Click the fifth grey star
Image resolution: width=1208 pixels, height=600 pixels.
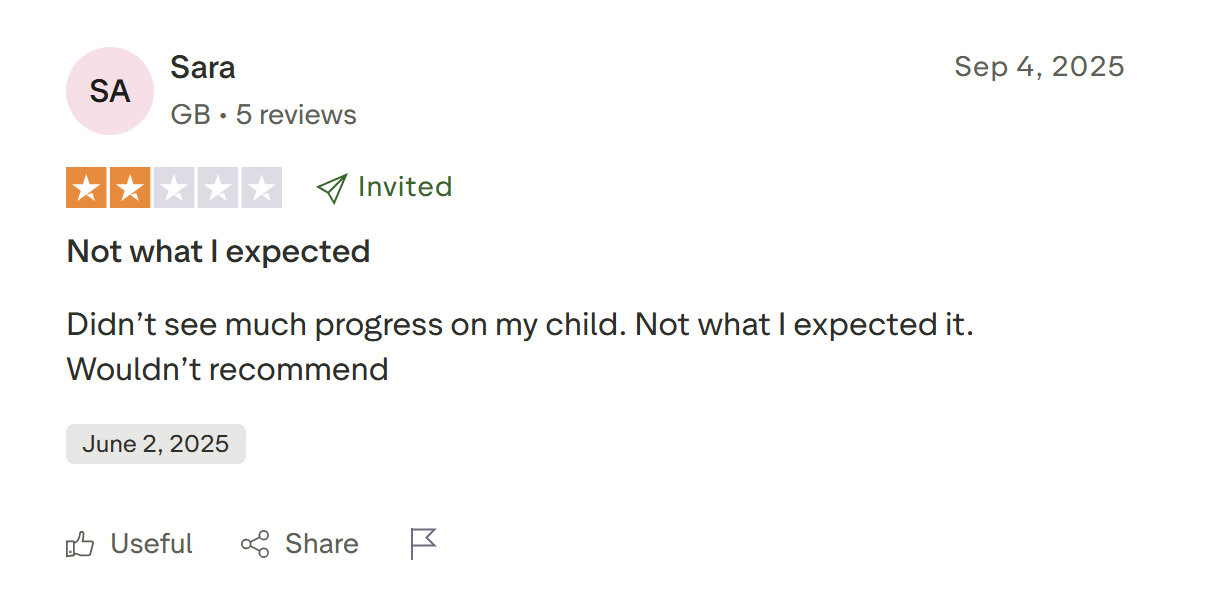[x=261, y=188]
